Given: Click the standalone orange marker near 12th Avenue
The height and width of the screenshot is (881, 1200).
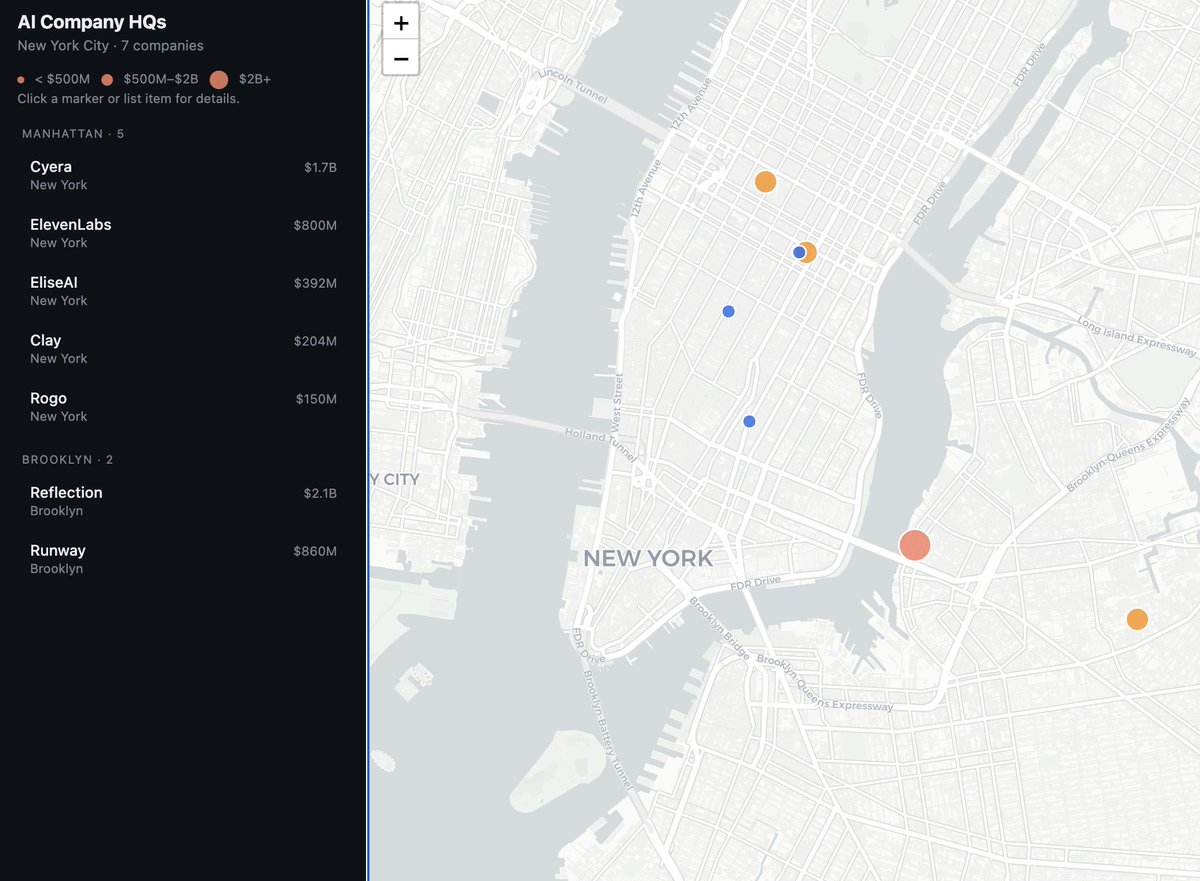Looking at the screenshot, I should [x=765, y=181].
